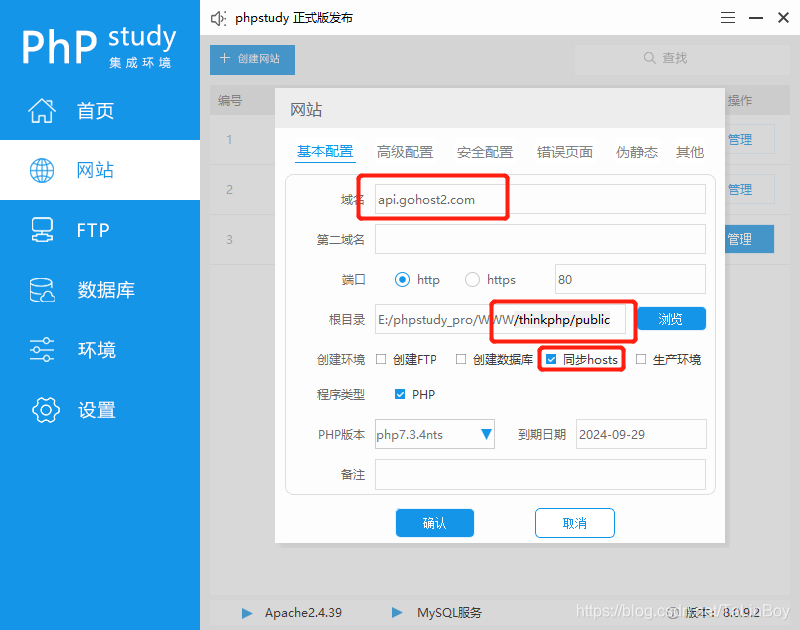Click the PHP study logo
Image resolution: width=800 pixels, height=630 pixels.
(x=98, y=45)
